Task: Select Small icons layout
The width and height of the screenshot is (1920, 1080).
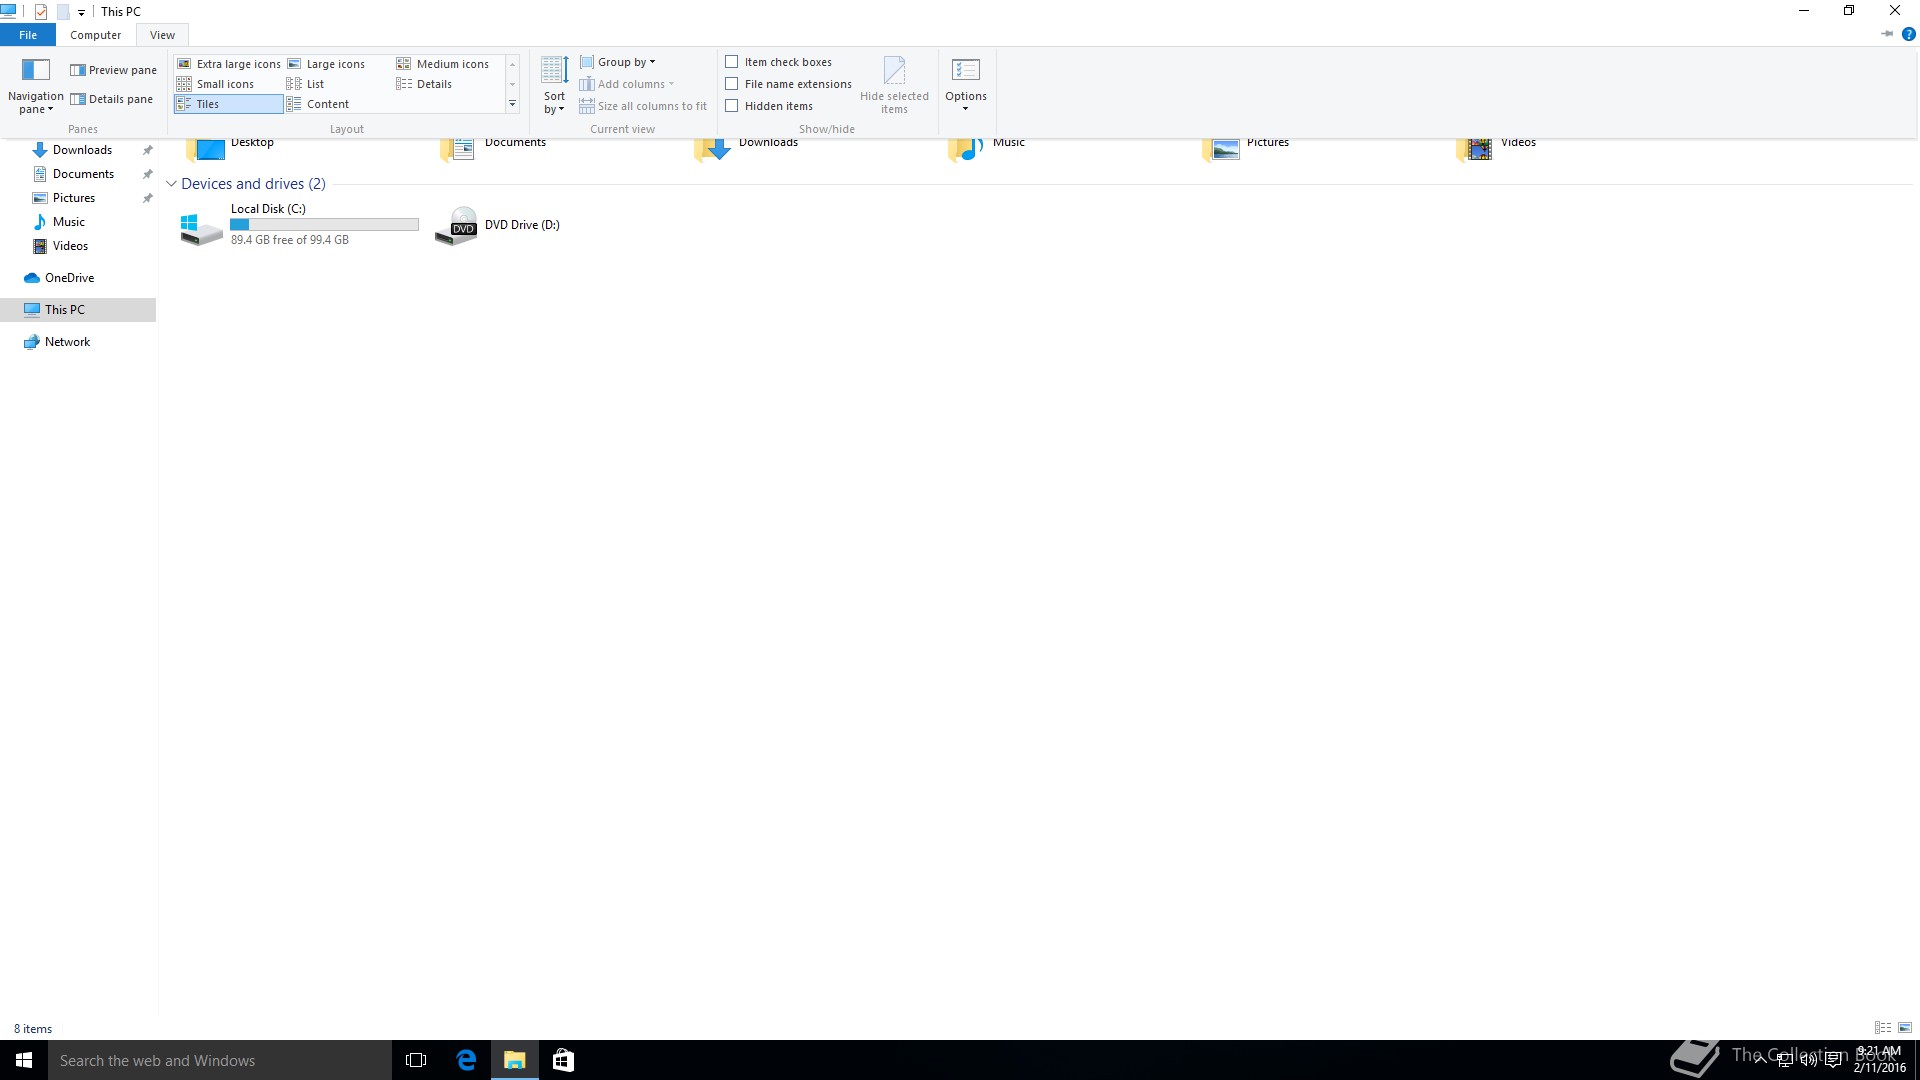Action: (x=216, y=84)
